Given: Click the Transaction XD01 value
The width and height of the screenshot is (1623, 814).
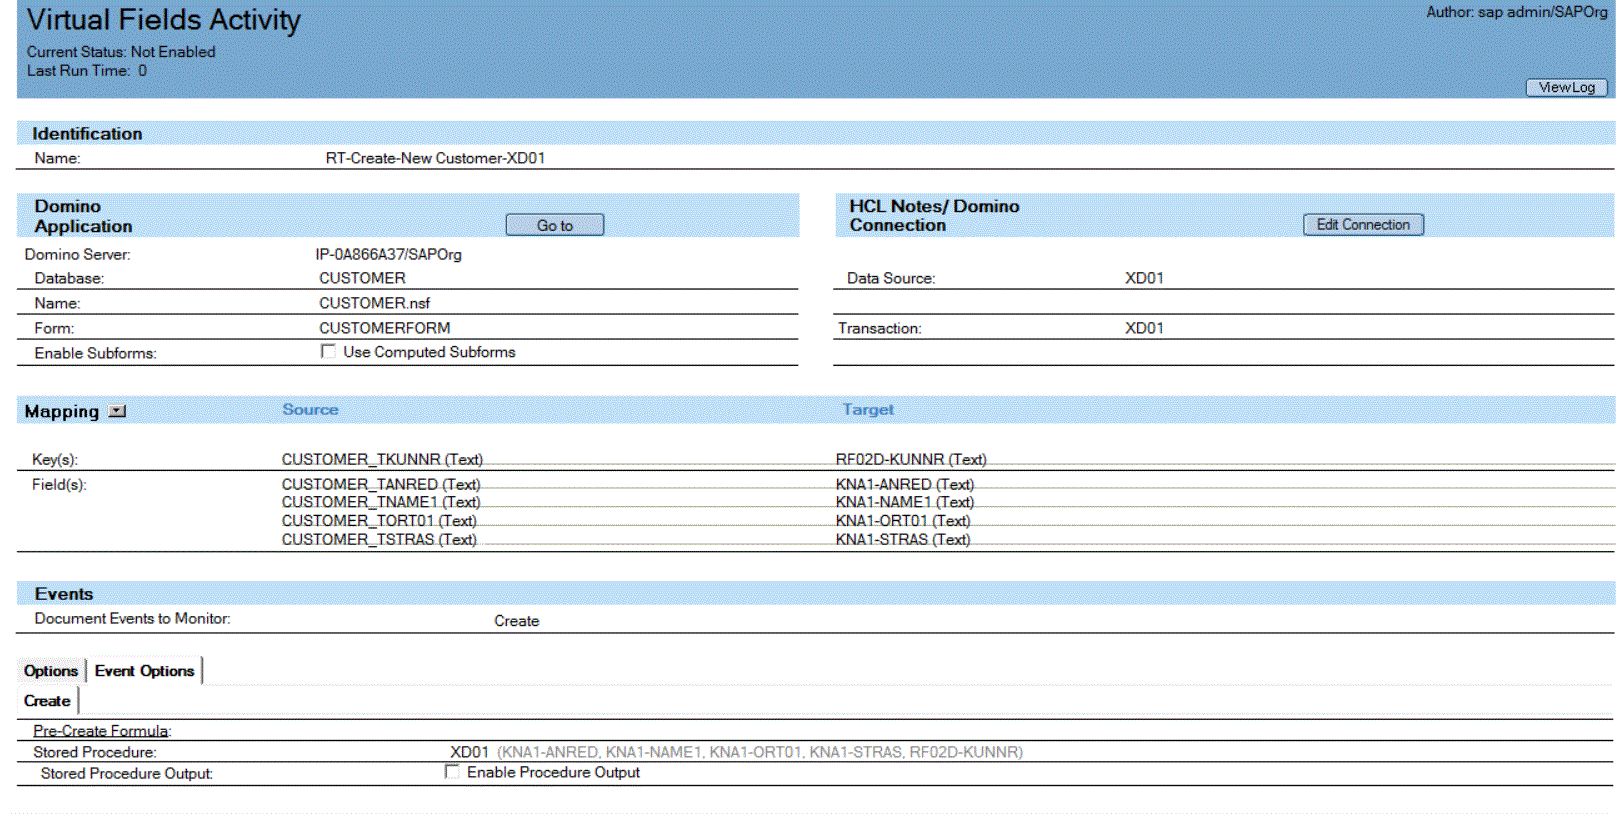Looking at the screenshot, I should (x=1144, y=328).
